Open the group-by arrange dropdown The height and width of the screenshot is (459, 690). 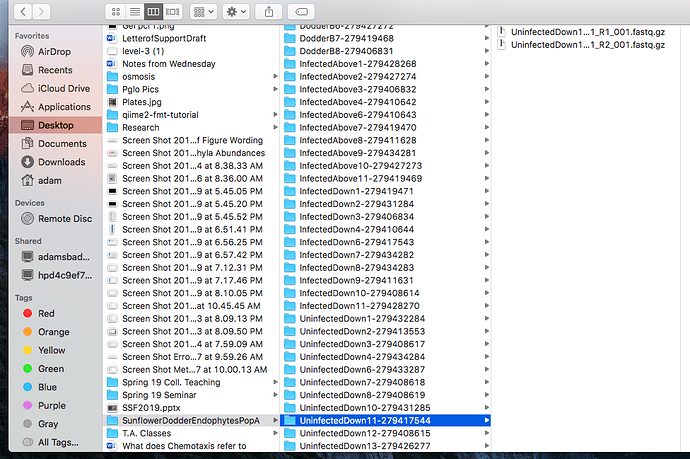[203, 11]
